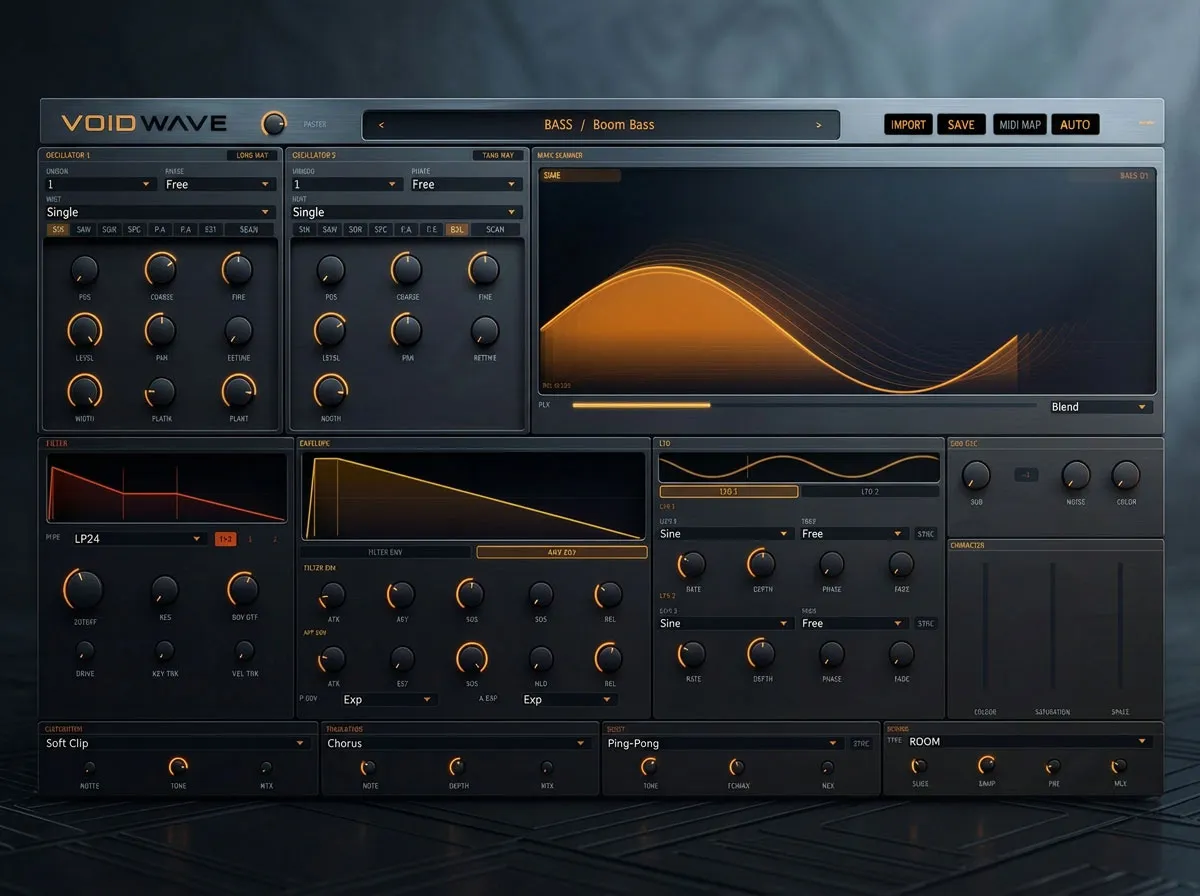Open Oscillator 2 Single mode dropdown

[x=407, y=212]
